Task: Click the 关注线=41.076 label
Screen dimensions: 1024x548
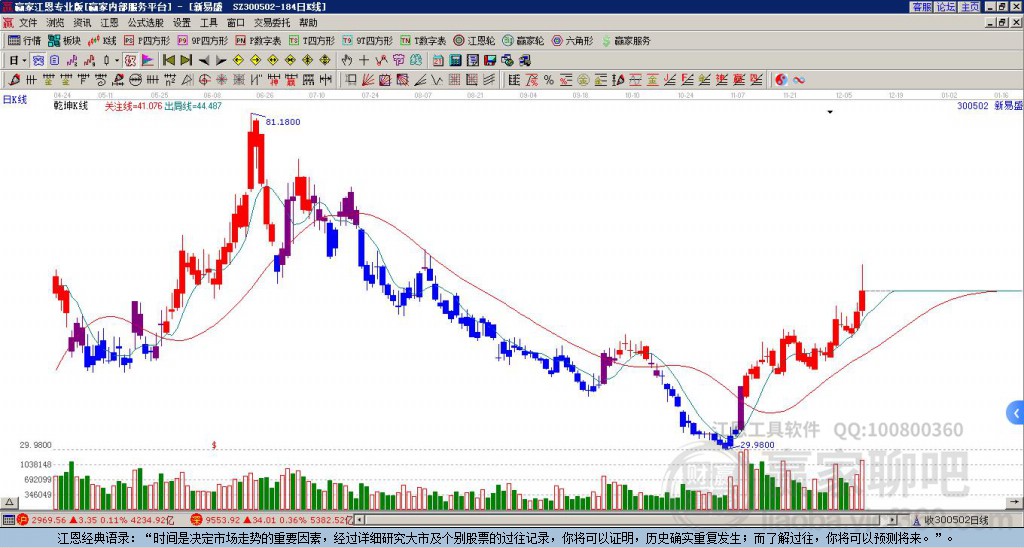Action: (x=134, y=106)
